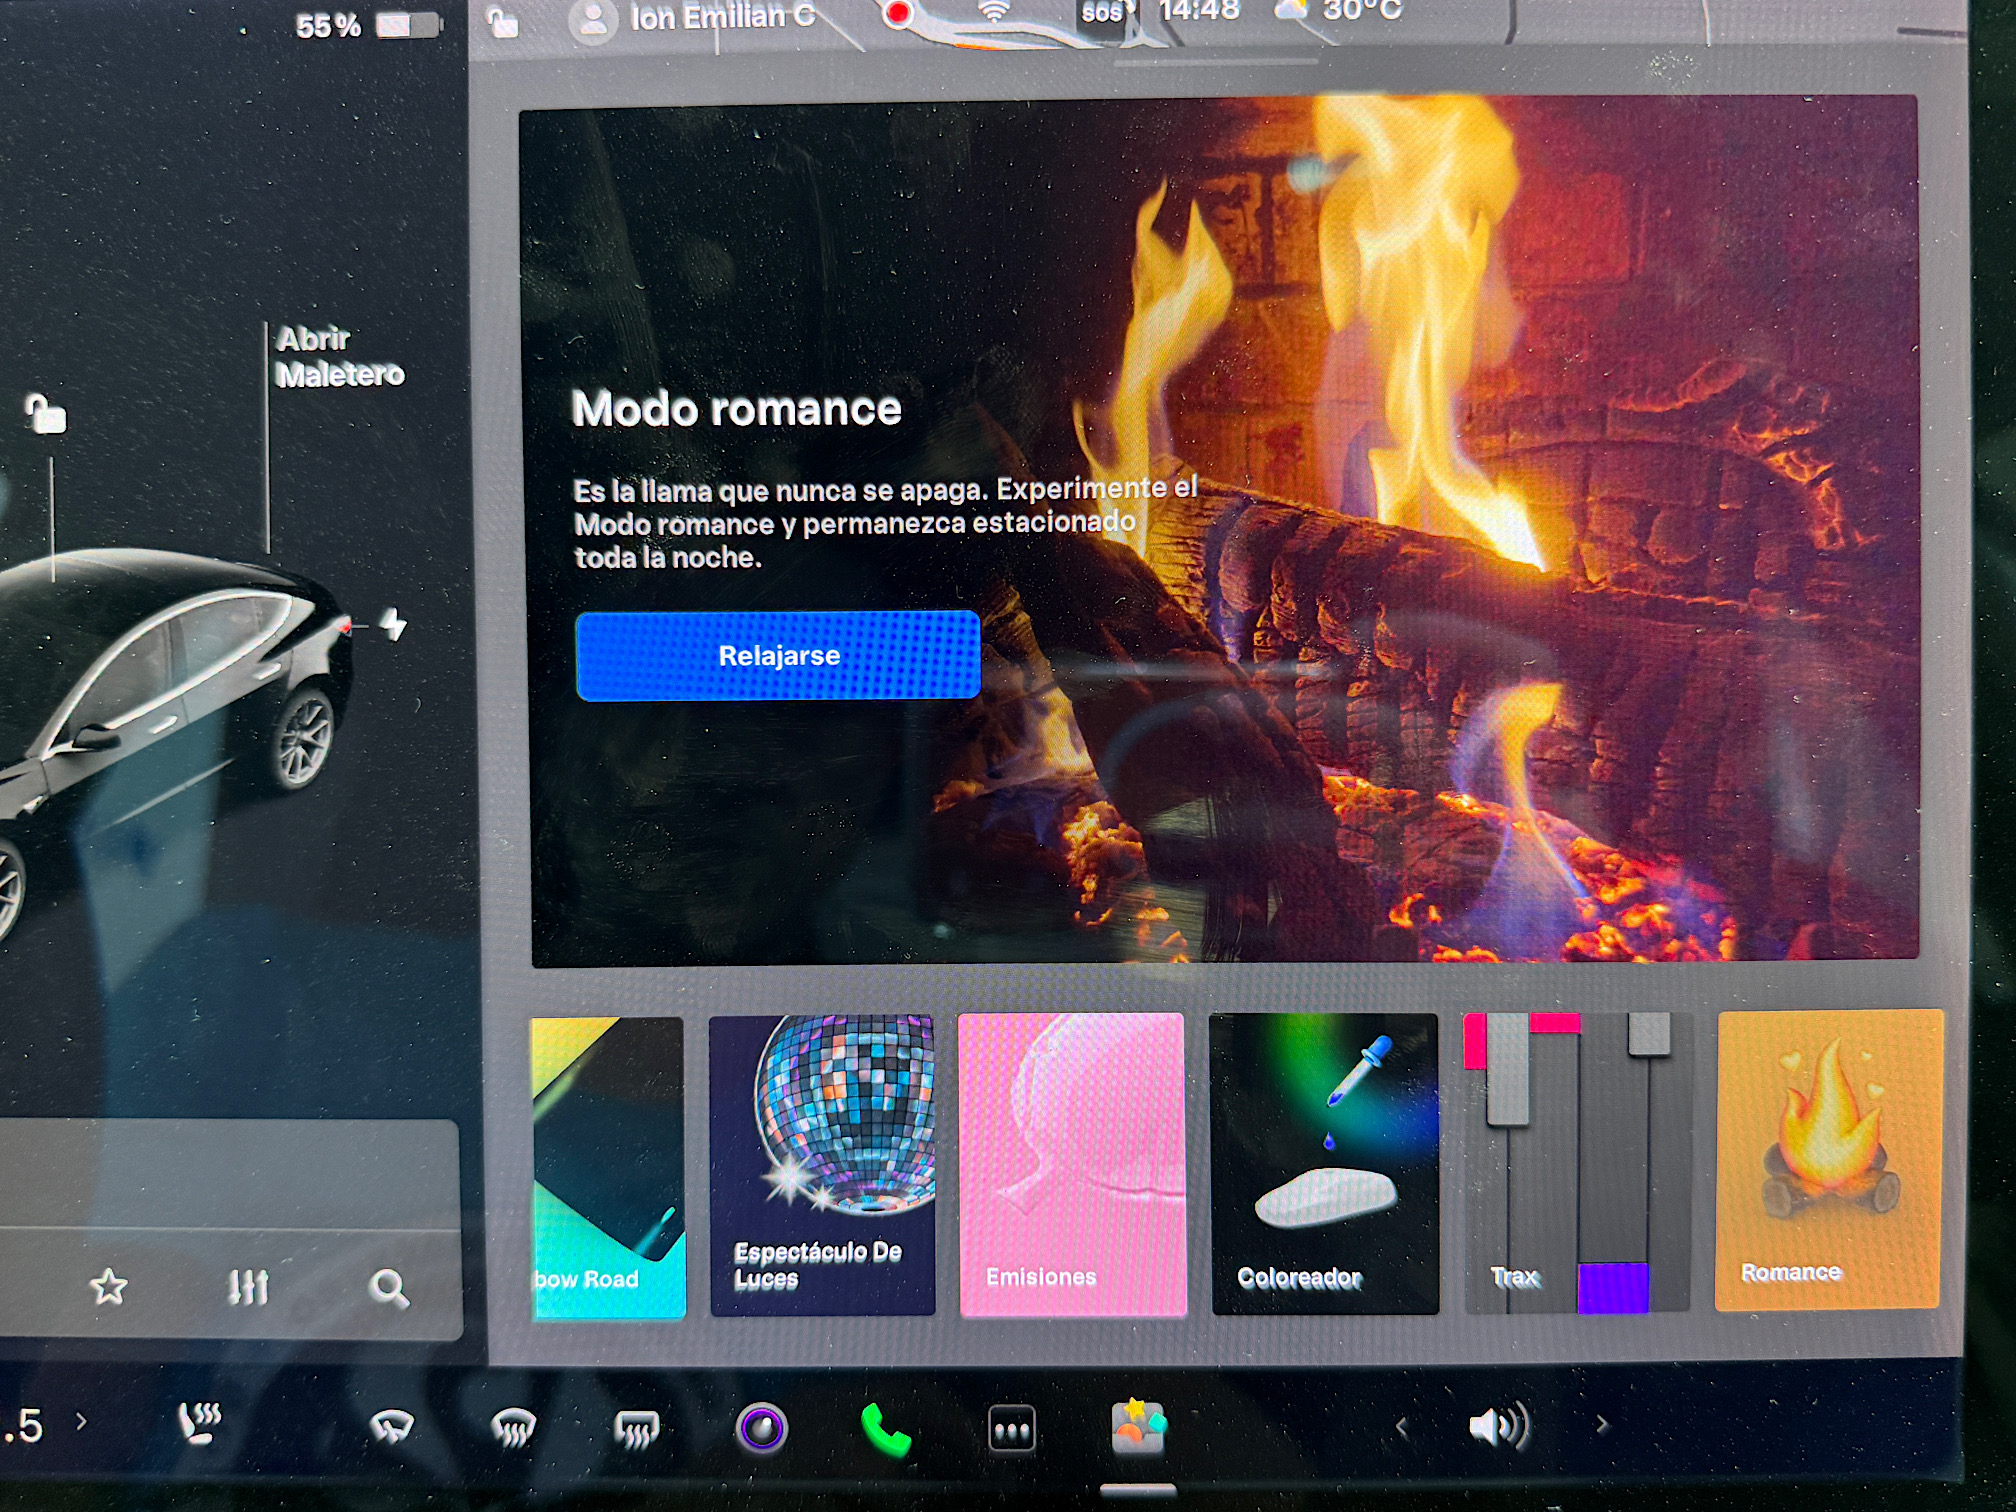The width and height of the screenshot is (2016, 1512).
Task: Increase volume with right chevron
Action: tap(1602, 1425)
